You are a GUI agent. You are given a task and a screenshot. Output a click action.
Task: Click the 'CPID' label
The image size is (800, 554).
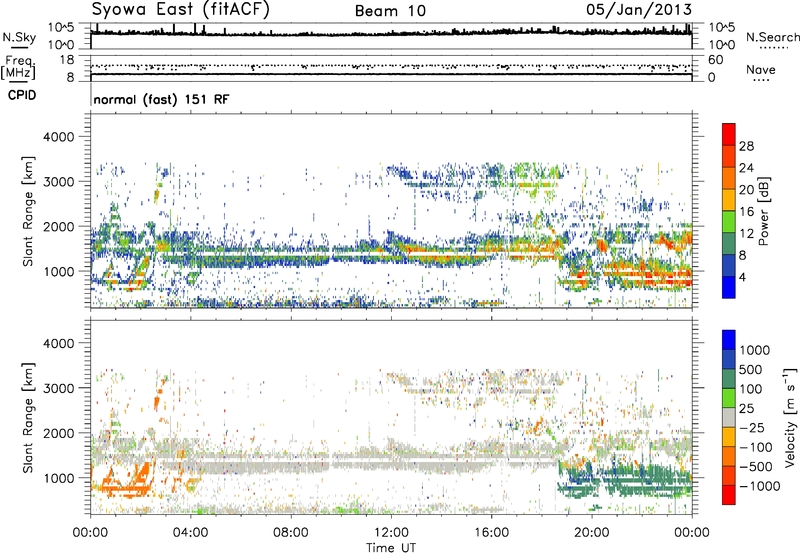coord(22,95)
